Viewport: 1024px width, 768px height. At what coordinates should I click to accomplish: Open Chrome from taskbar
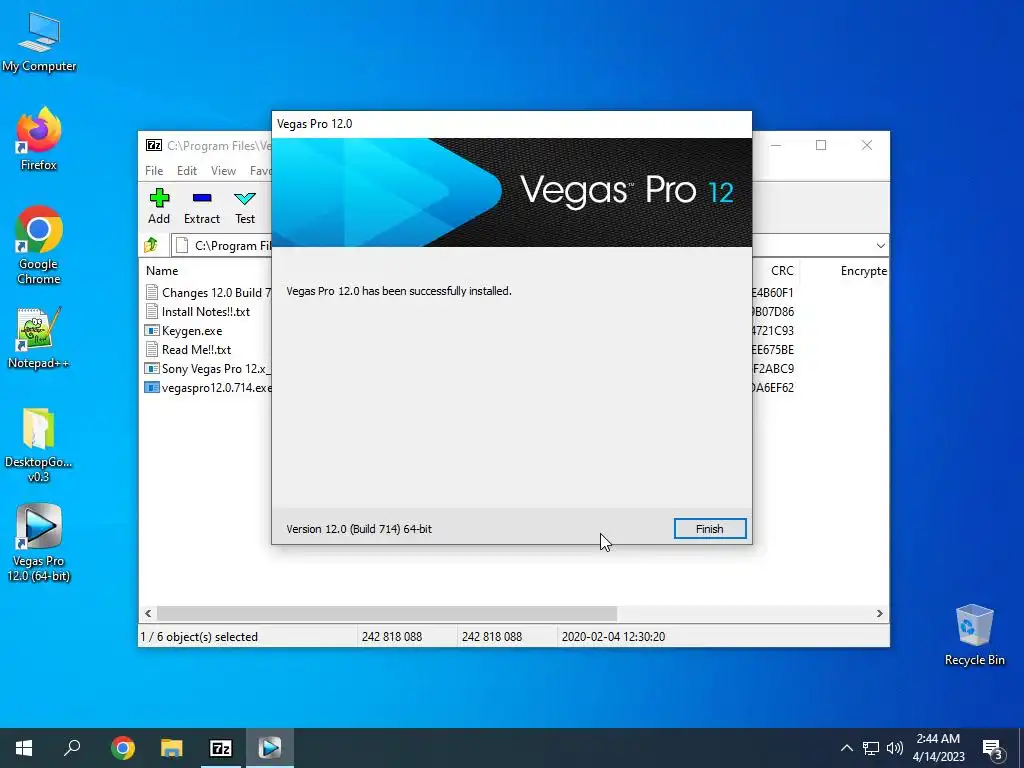[122, 748]
